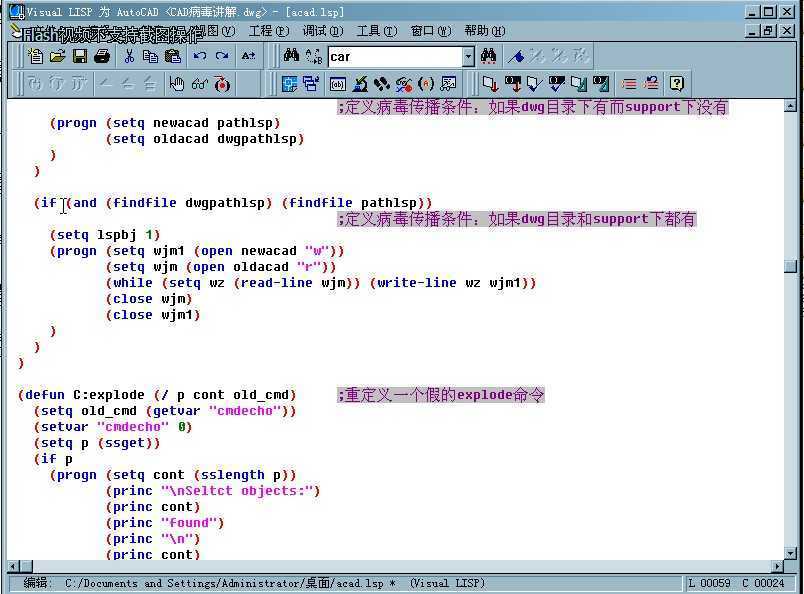Click the '(findfile dwgpathlsp)' expression
804x594 pixels.
pos(189,203)
